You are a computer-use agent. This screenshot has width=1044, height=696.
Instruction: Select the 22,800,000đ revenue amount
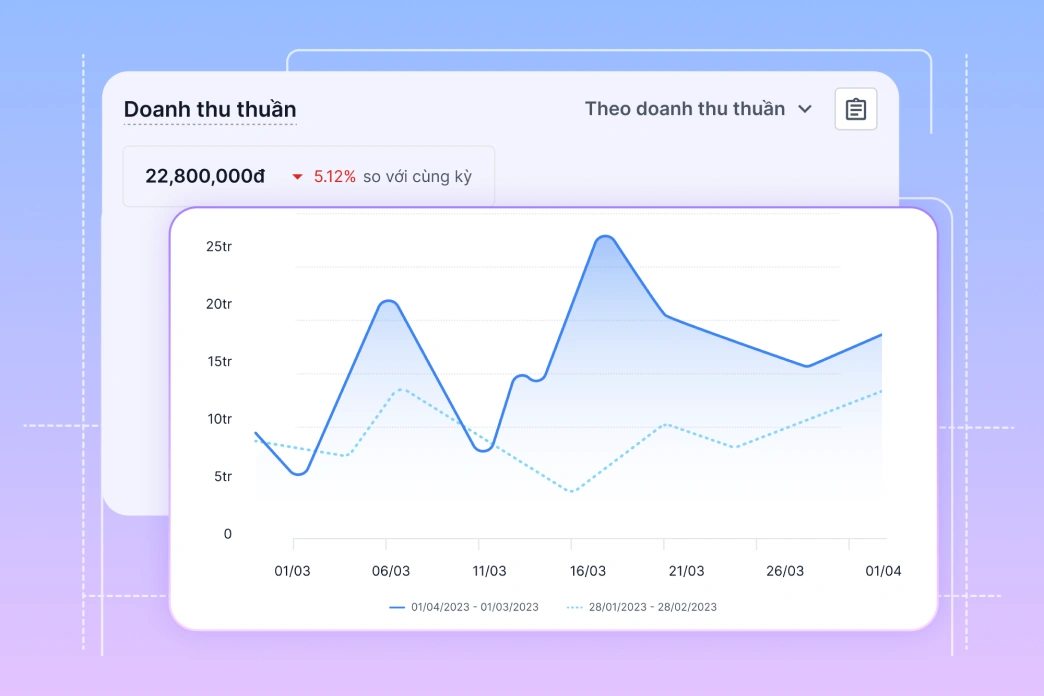(205, 177)
